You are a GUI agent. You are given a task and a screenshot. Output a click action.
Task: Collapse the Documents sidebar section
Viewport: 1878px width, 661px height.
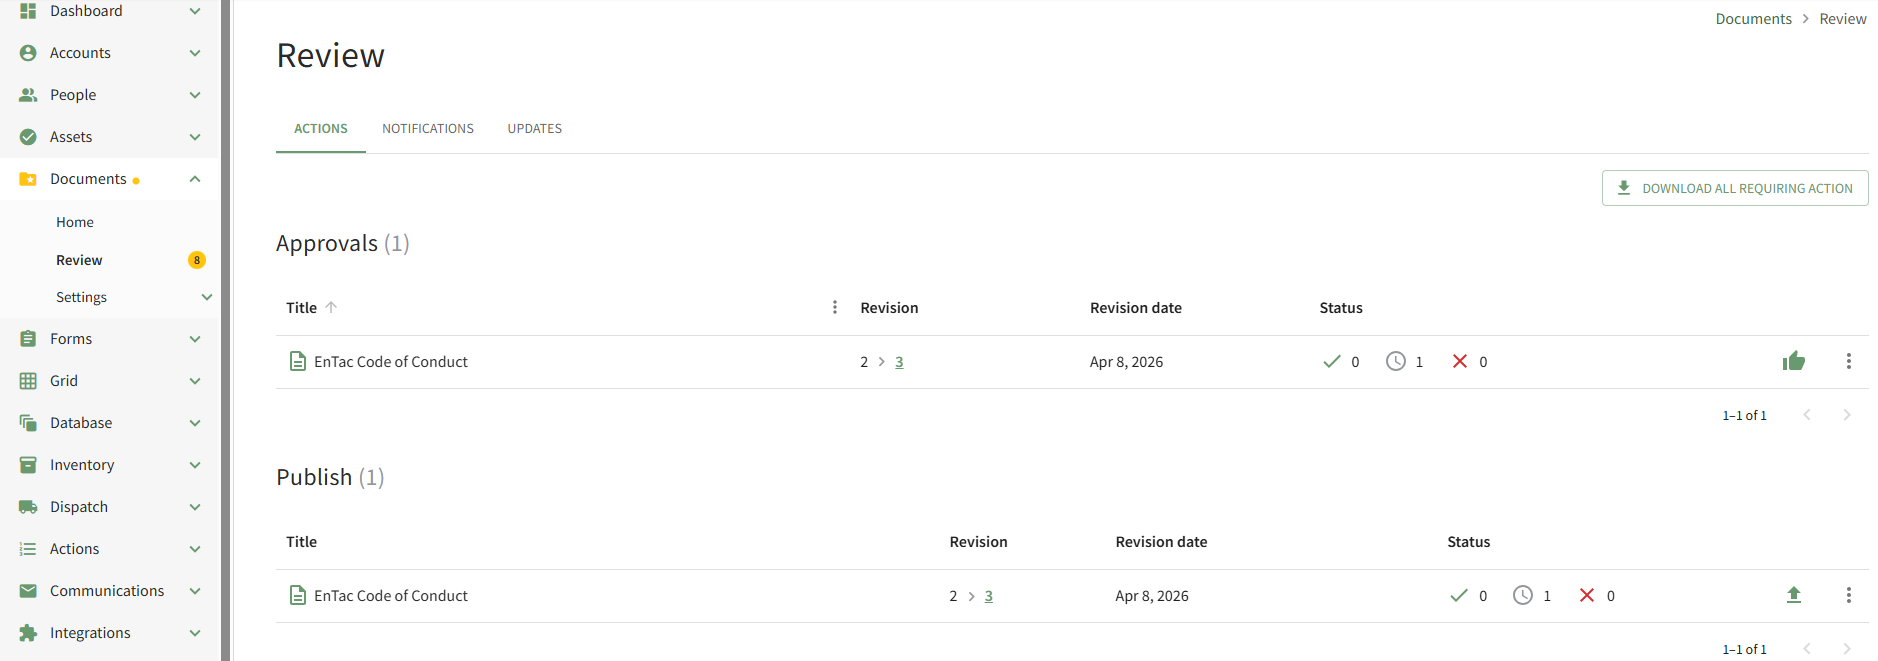coord(195,179)
